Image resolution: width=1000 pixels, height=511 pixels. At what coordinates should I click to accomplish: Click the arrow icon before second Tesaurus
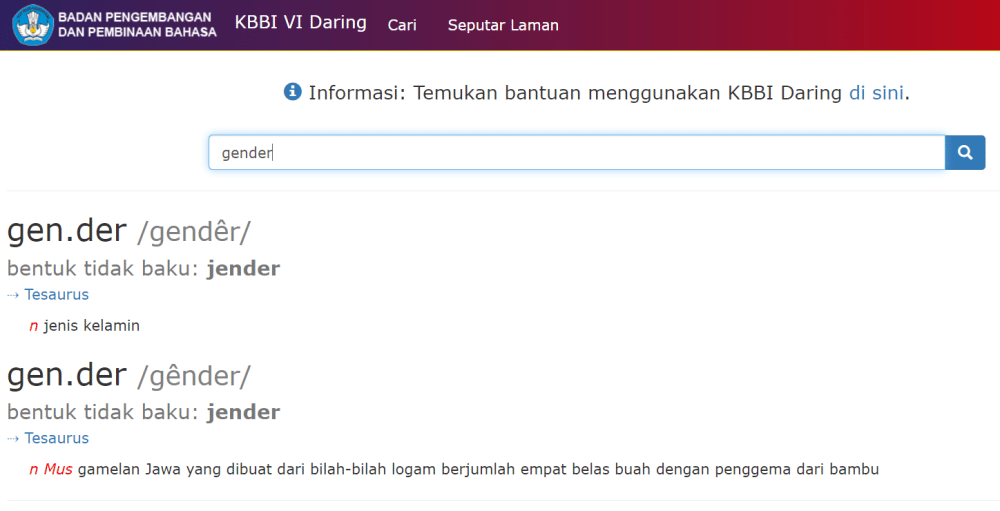click(14, 439)
